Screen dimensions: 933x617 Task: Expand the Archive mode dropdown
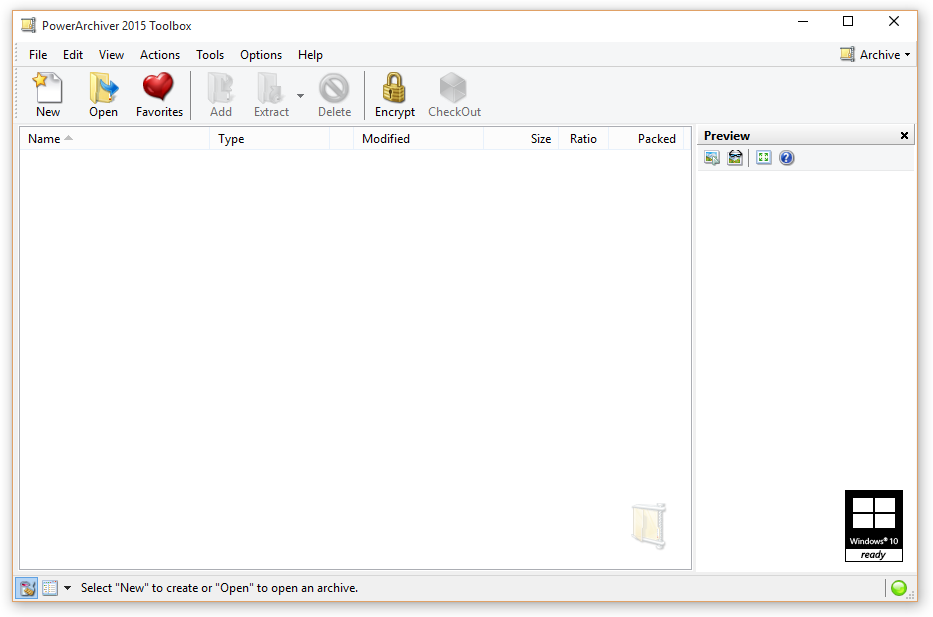coord(875,55)
